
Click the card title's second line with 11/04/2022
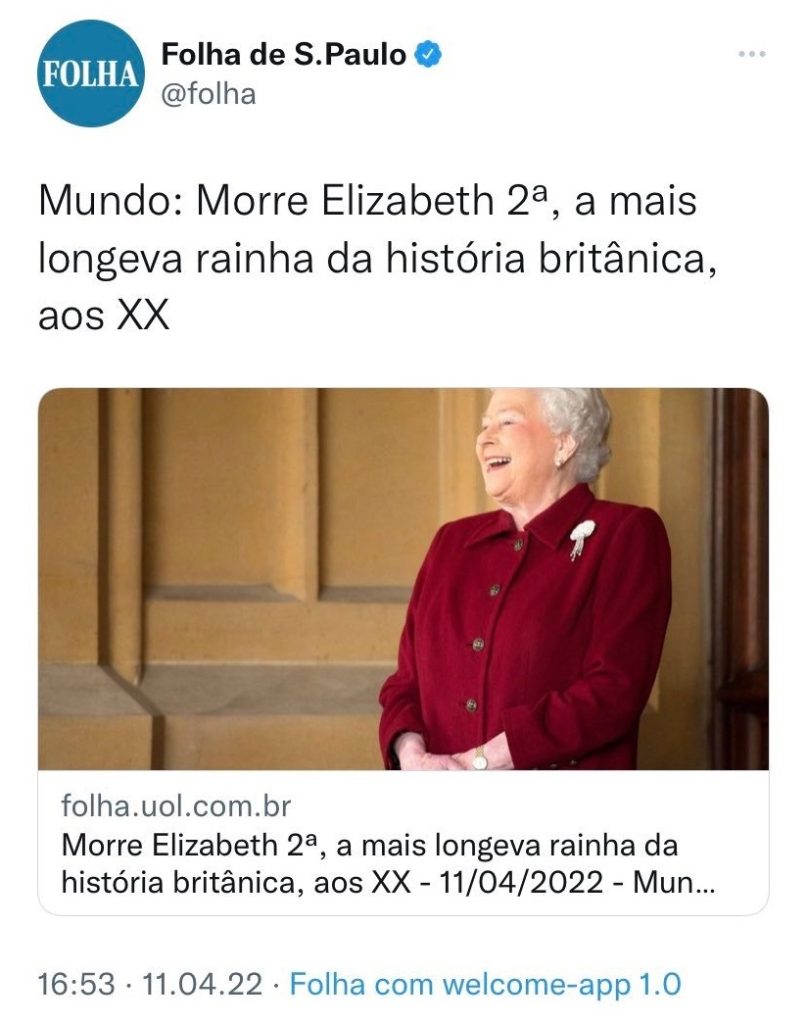point(388,882)
